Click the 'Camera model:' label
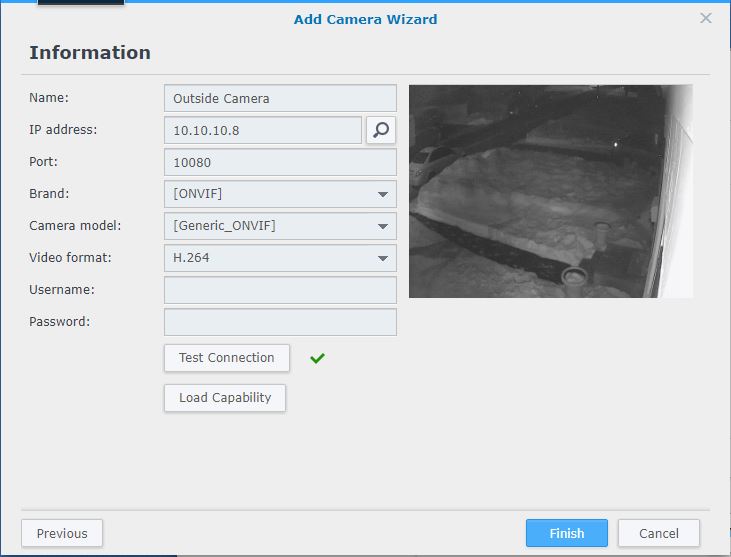 click(75, 226)
